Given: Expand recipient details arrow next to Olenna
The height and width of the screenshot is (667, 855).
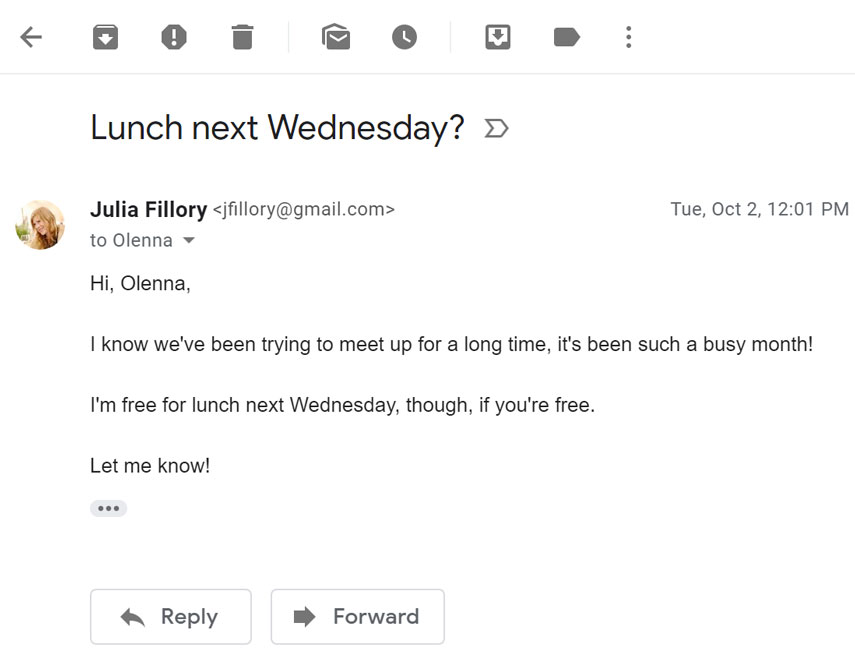Looking at the screenshot, I should coord(188,241).
